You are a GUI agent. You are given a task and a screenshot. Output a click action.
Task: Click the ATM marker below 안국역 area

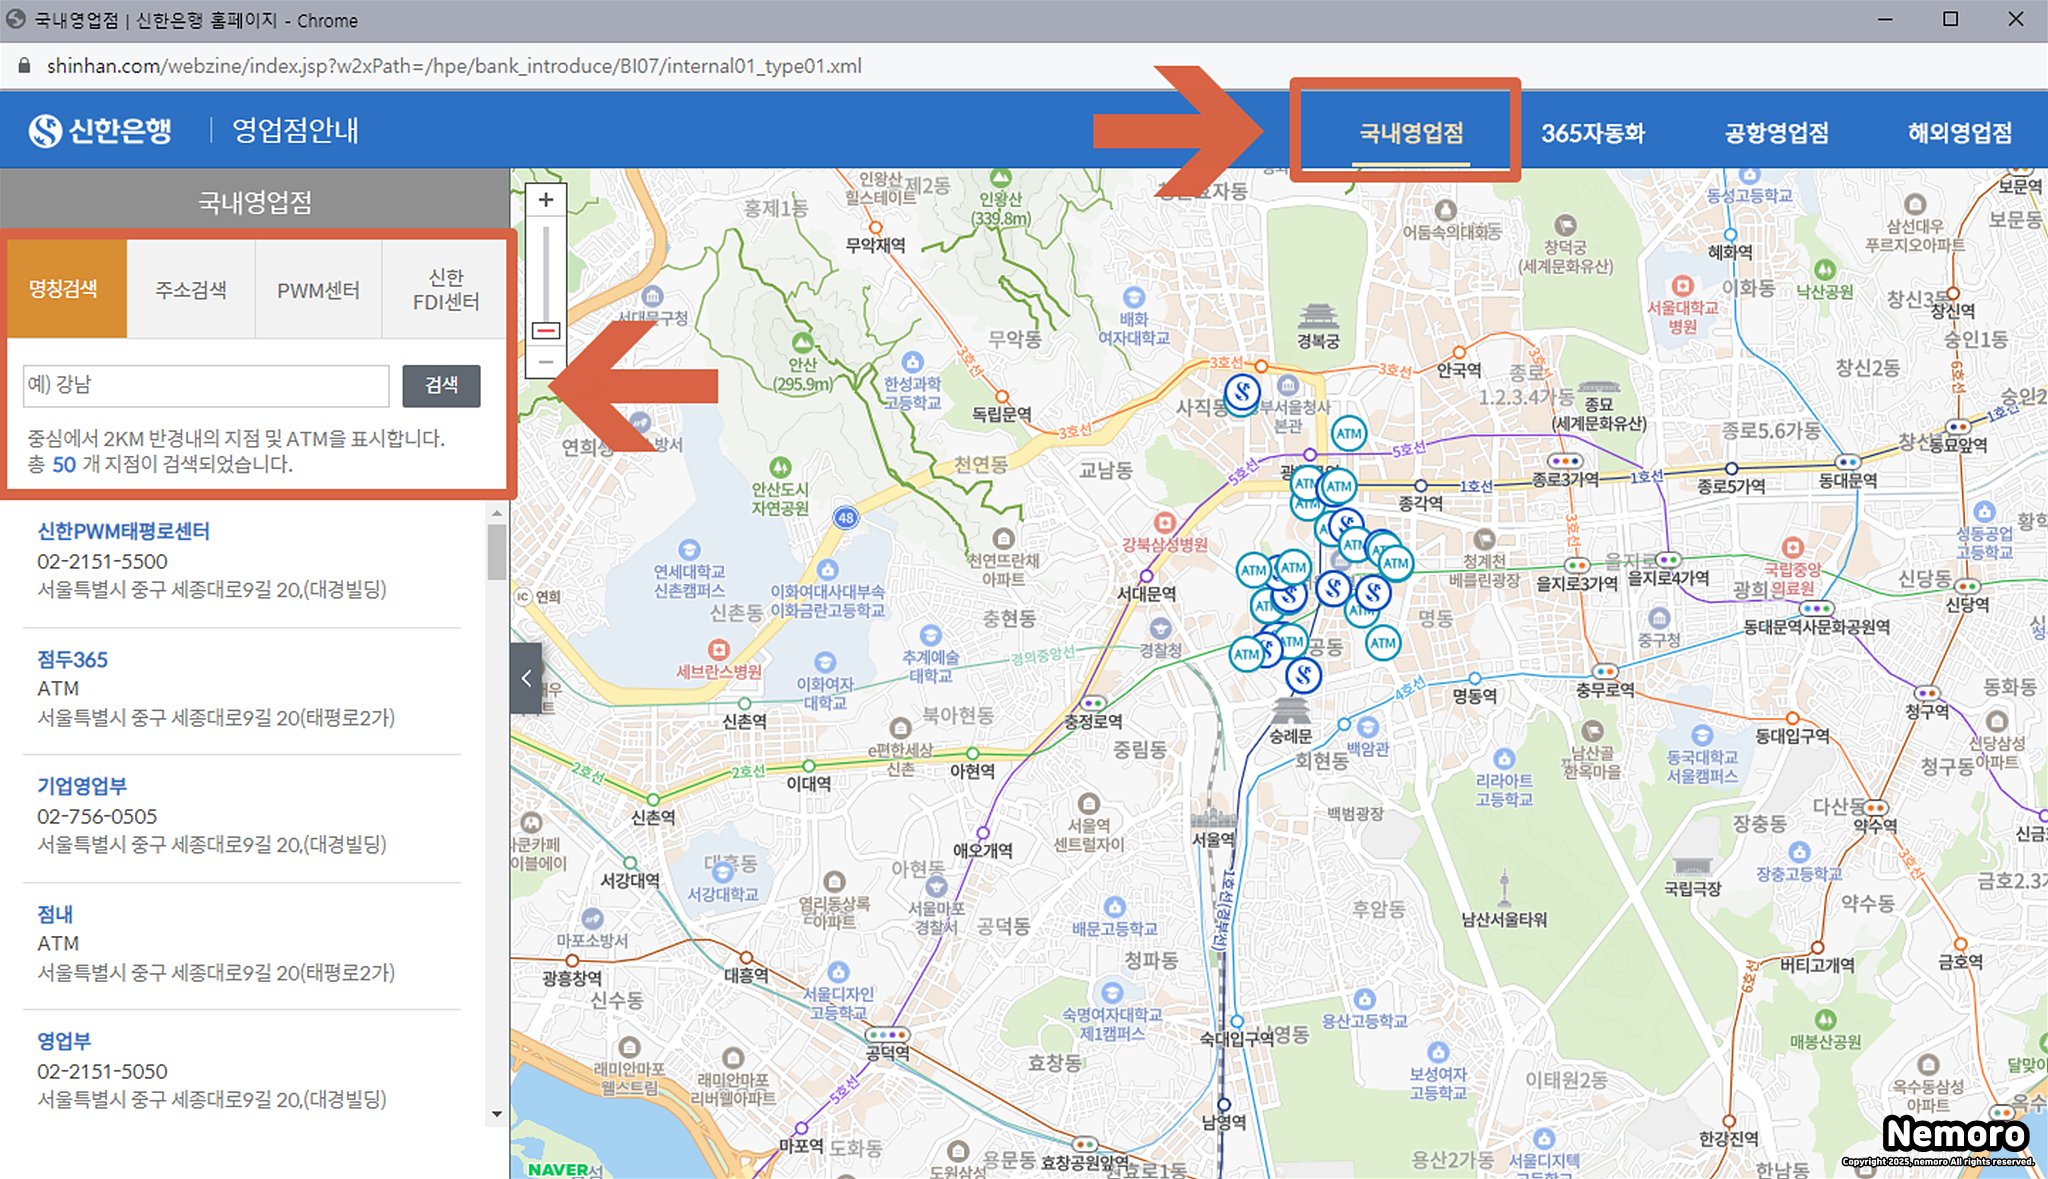(1349, 434)
